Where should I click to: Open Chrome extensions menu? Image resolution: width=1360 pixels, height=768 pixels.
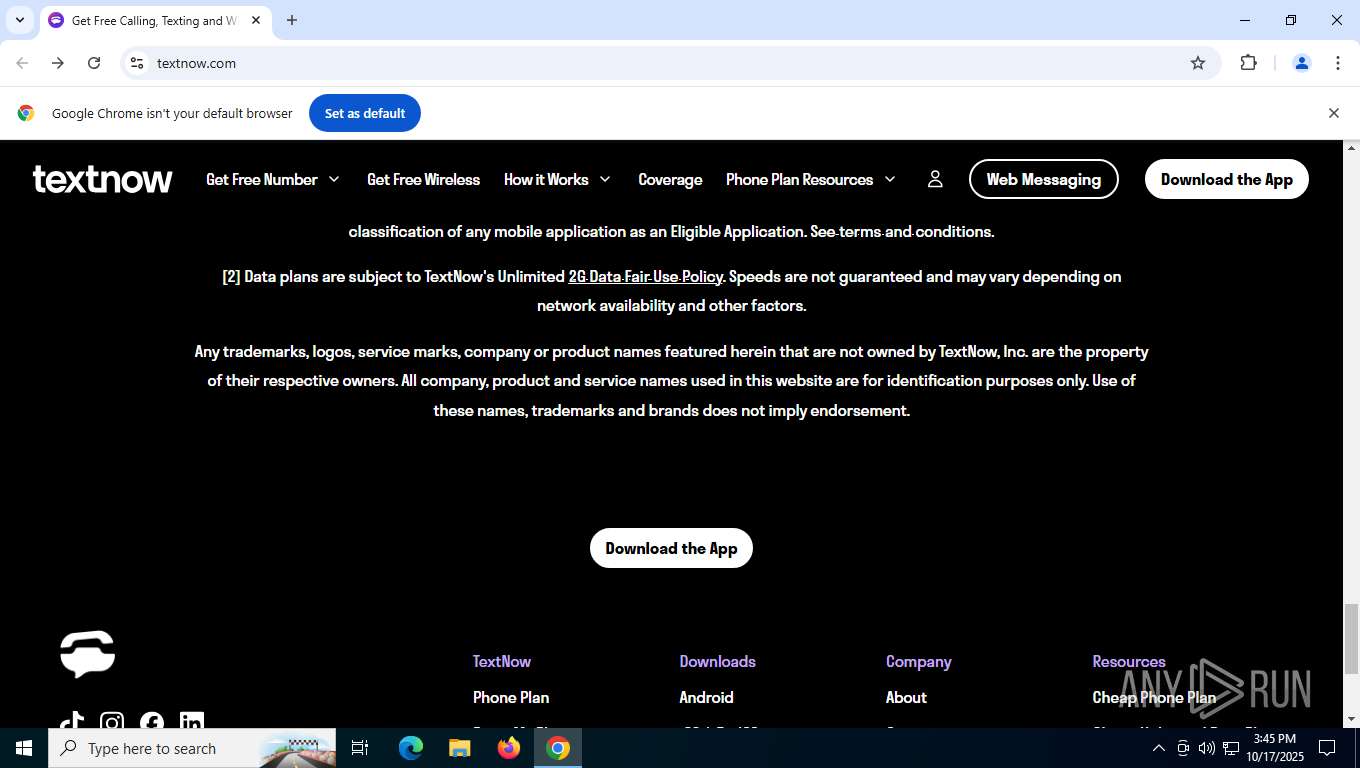click(x=1248, y=63)
